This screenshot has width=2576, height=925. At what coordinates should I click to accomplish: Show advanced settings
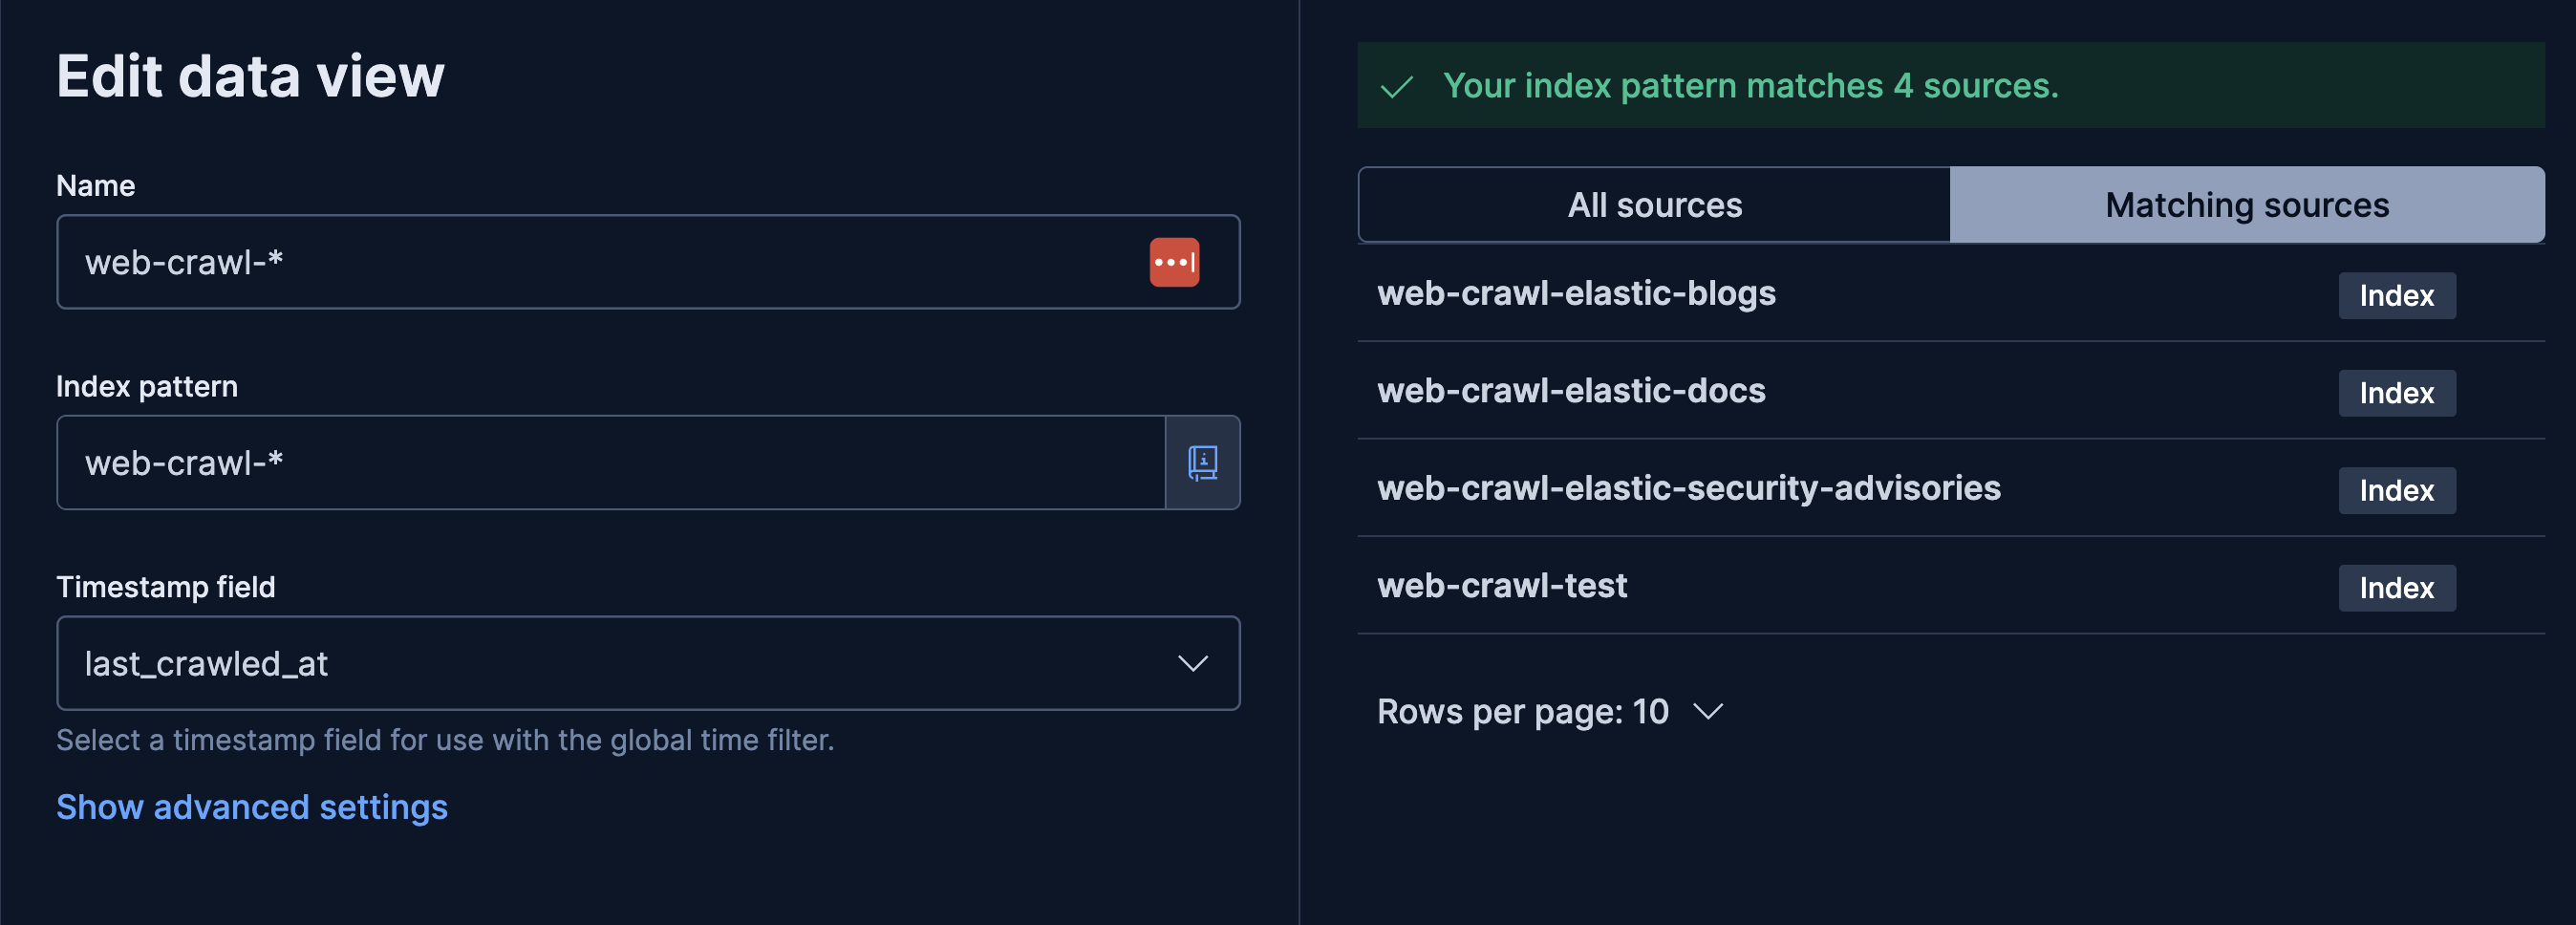[x=252, y=807]
